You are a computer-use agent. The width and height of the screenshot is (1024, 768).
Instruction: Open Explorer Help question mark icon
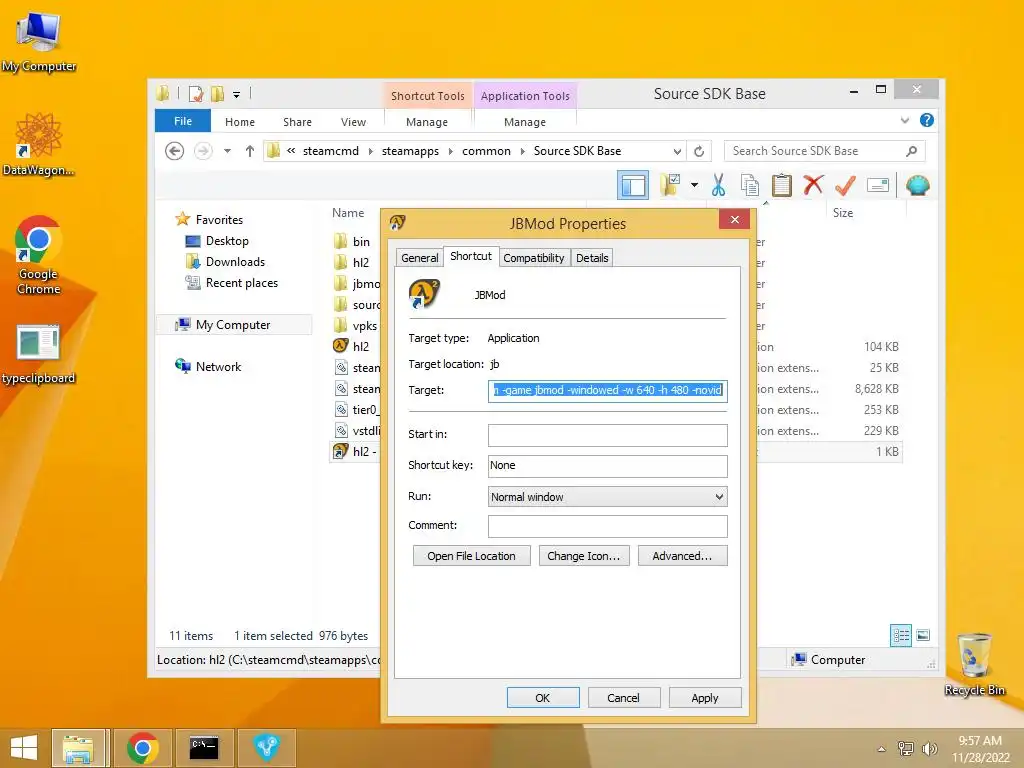tap(927, 120)
